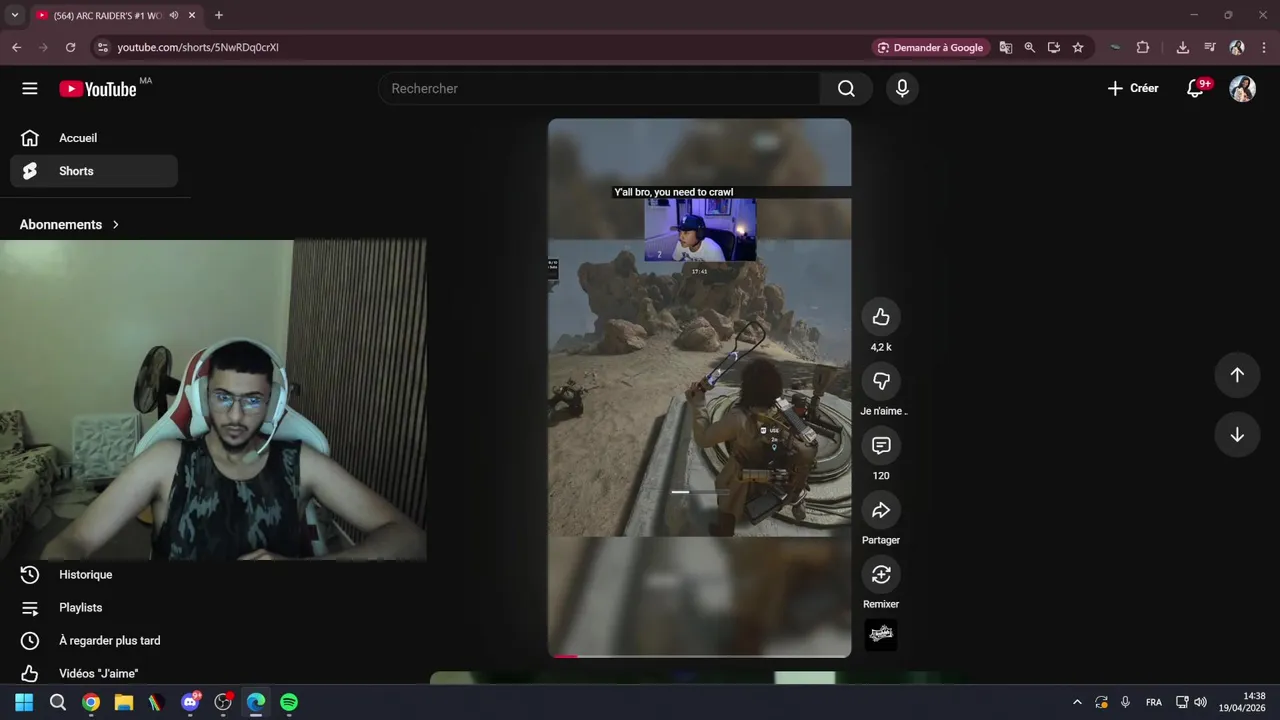Screen dimensions: 1280x720
Task: Open the Chrome profile avatar
Action: pyautogui.click(x=1237, y=47)
